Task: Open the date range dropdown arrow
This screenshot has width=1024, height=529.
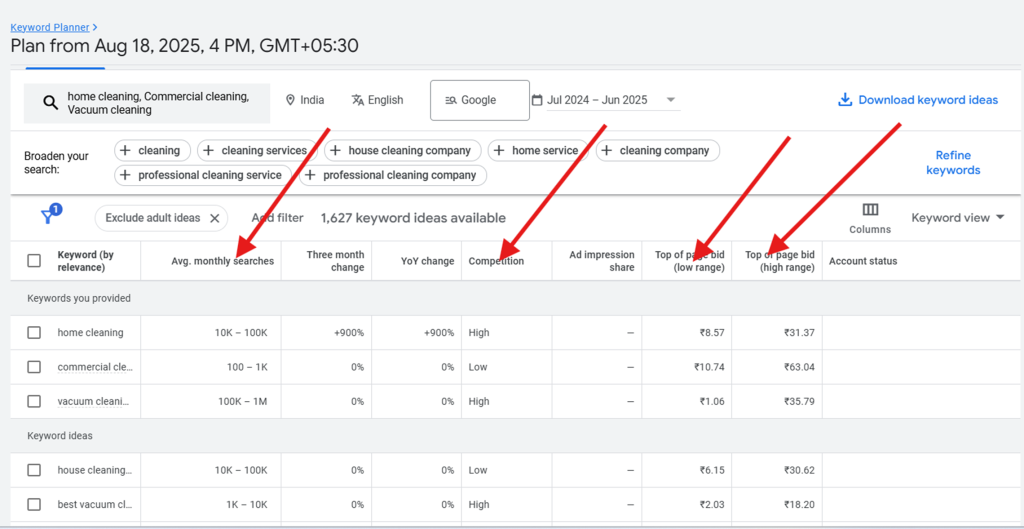Action: click(x=670, y=100)
